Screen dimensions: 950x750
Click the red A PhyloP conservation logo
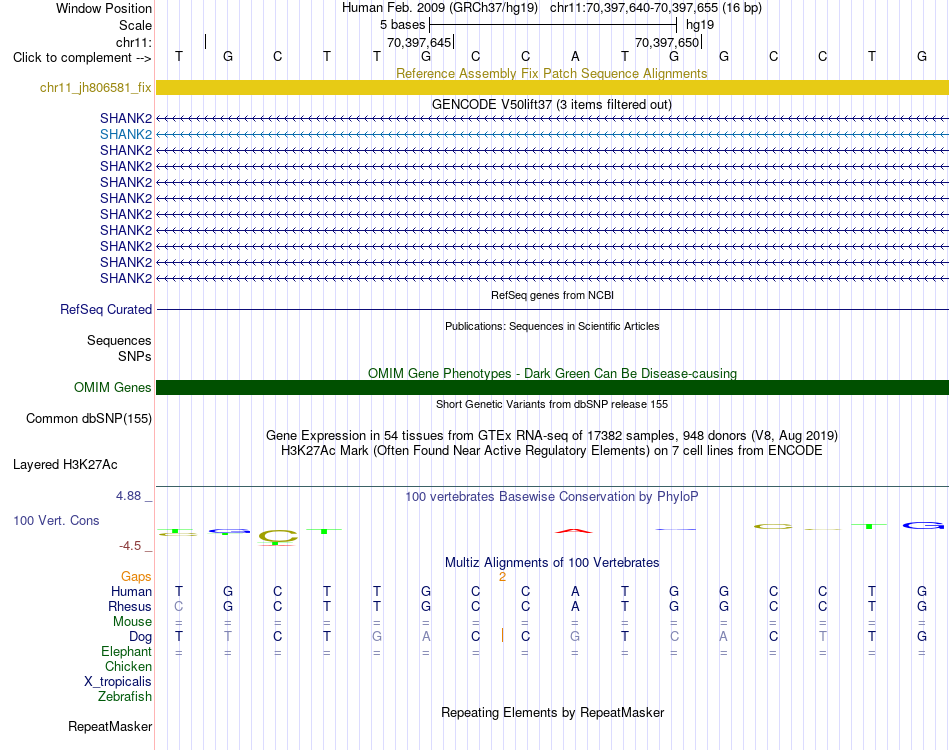(x=574, y=531)
